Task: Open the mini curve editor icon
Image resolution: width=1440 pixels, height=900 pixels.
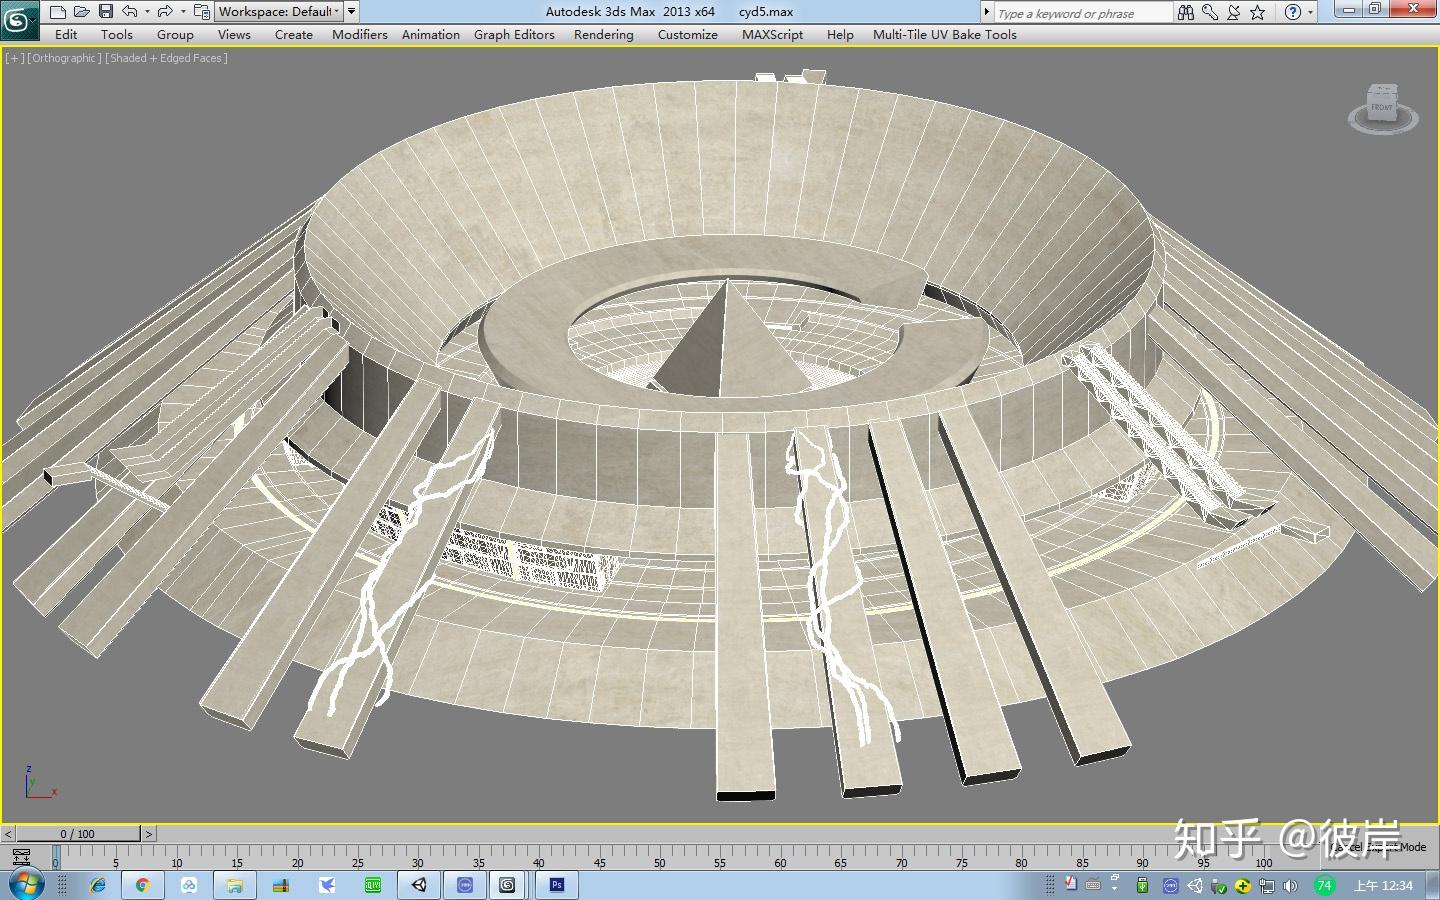Action: tap(21, 857)
